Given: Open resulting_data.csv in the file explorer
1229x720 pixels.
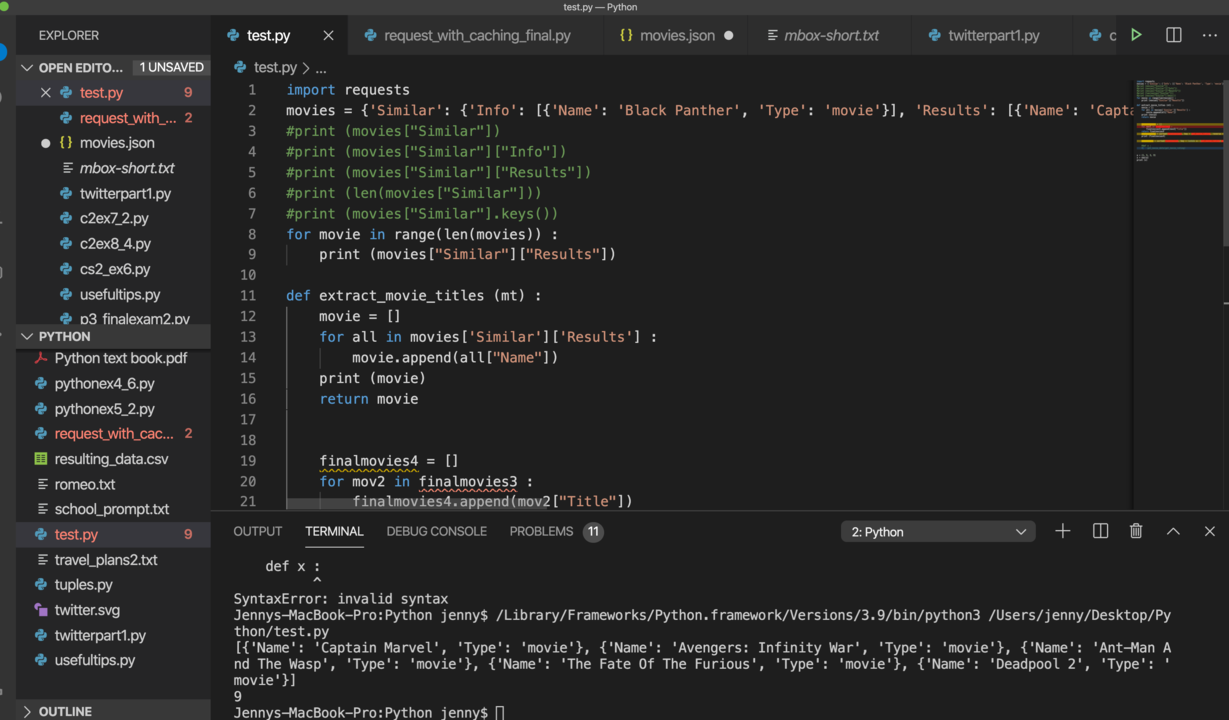Looking at the screenshot, I should [x=111, y=459].
